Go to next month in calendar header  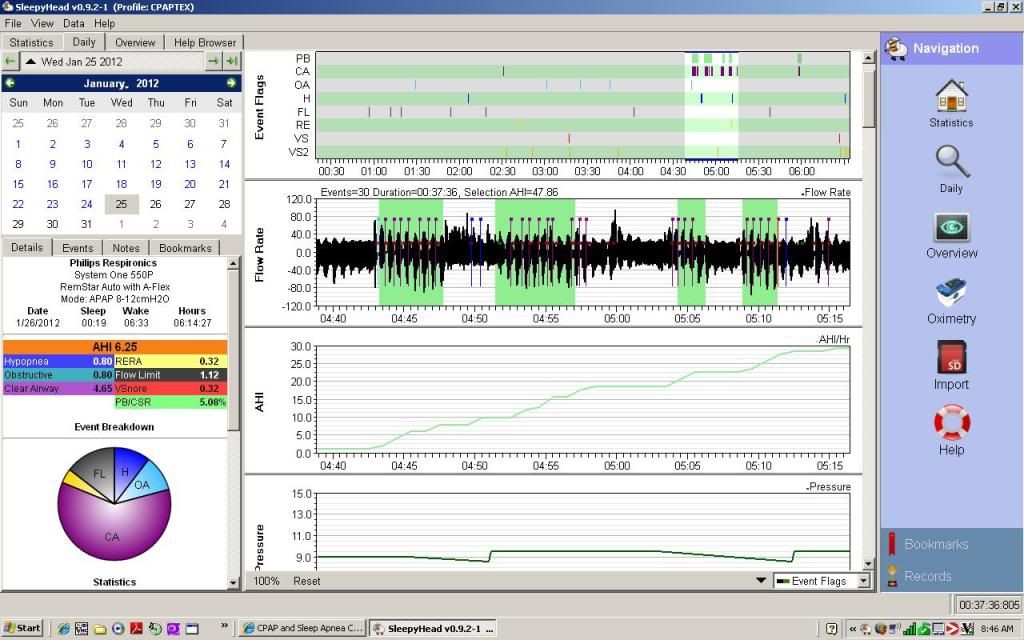(231, 83)
